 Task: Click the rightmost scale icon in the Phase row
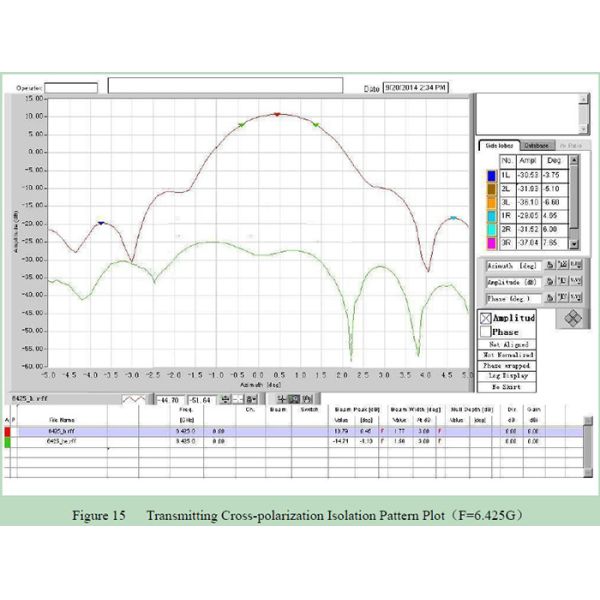pos(575,298)
